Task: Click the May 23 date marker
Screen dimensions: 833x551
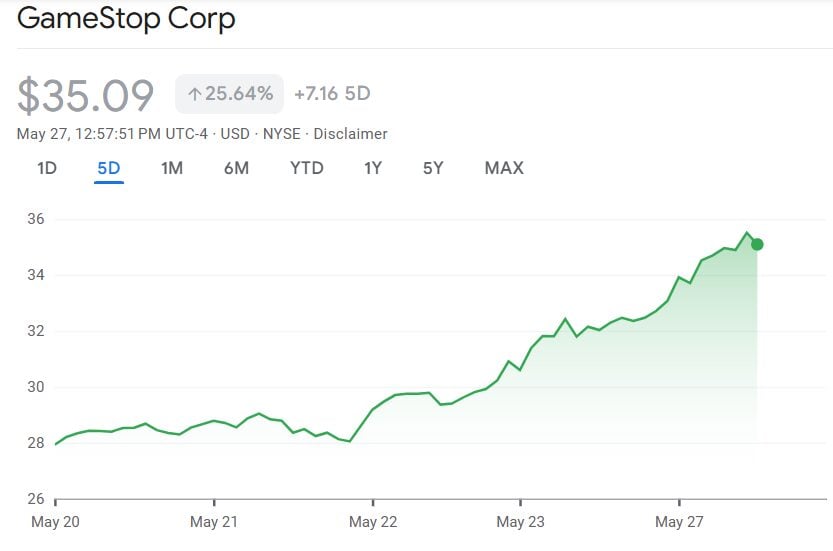Action: 521,522
